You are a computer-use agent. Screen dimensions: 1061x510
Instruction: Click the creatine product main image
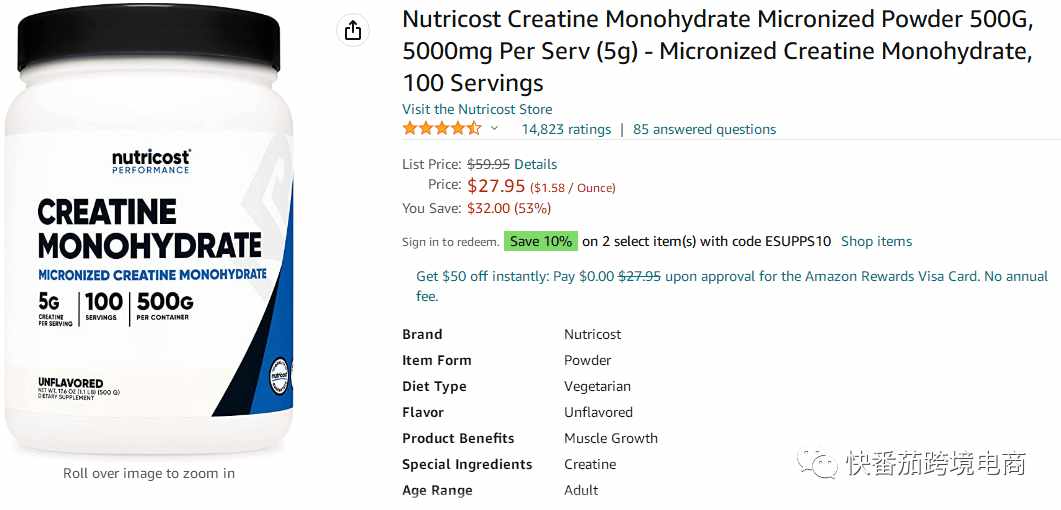click(150, 230)
